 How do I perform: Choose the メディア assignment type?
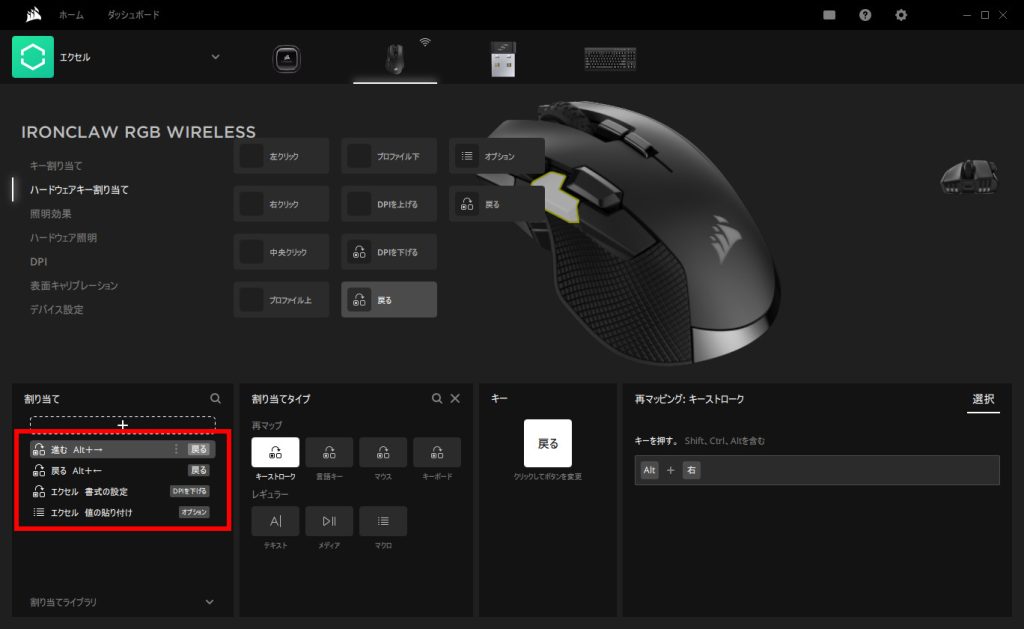329,521
